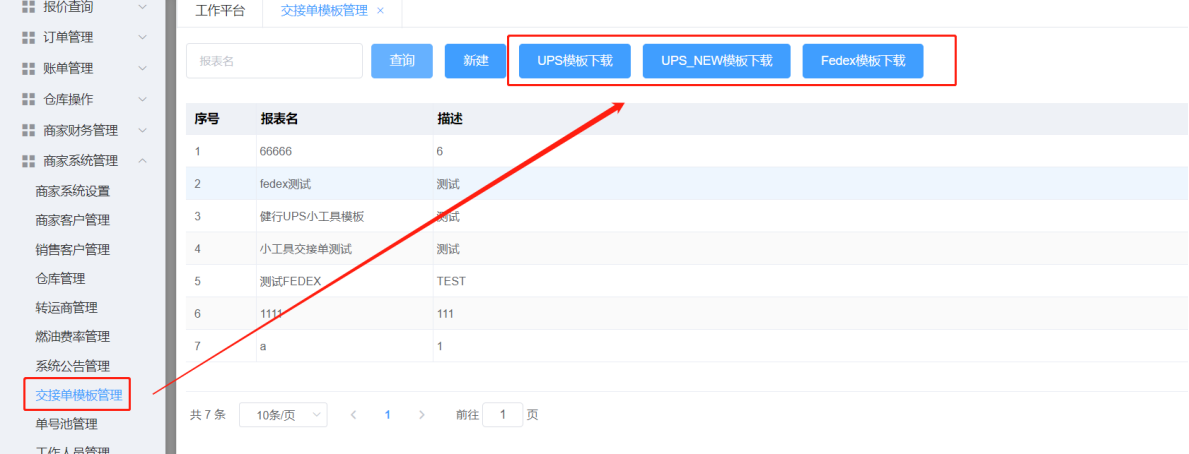The height and width of the screenshot is (454, 1189).
Task: Focus the 报表名 search field
Action: [274, 61]
